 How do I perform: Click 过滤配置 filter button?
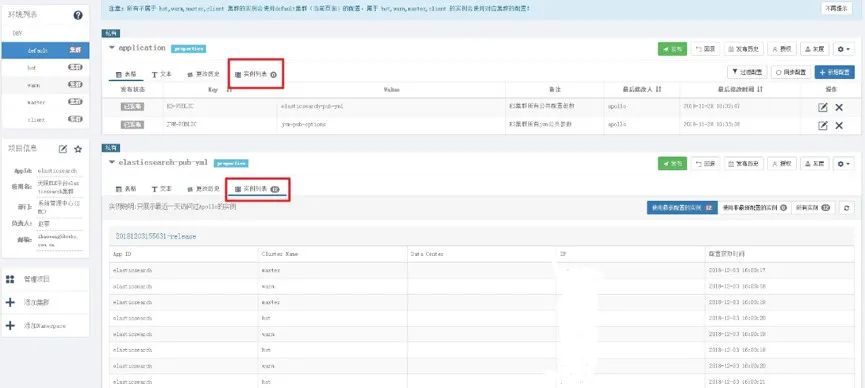point(747,72)
